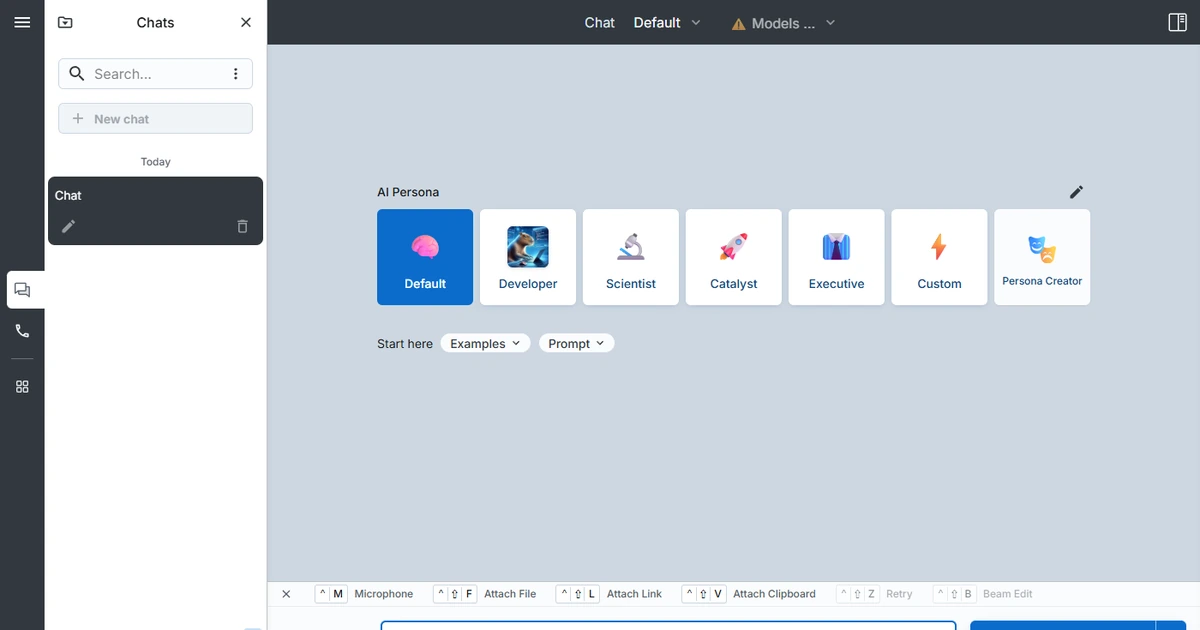Open the hamburger main menu

tap(22, 22)
